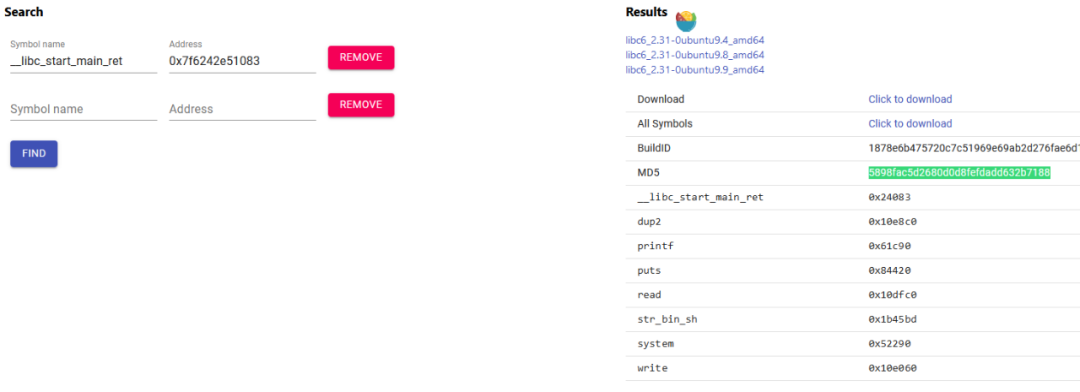The image size is (1080, 392).
Task: Open libc6_2.31-0ubuntu9.4_amd64 result
Action: click(x=695, y=40)
